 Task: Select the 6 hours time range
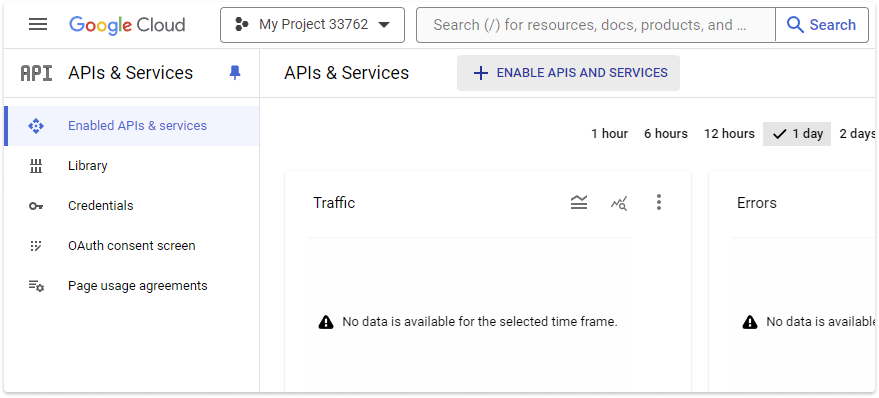pos(665,134)
